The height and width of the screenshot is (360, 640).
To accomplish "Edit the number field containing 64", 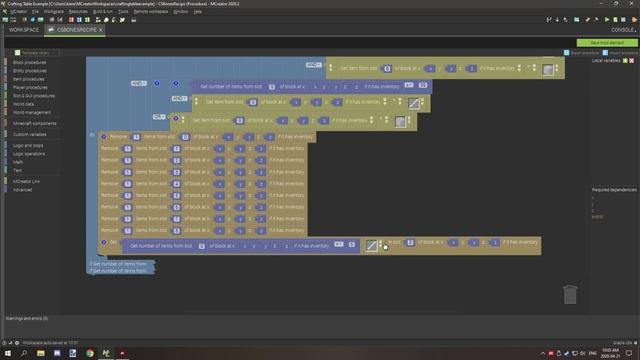I will [x=423, y=85].
